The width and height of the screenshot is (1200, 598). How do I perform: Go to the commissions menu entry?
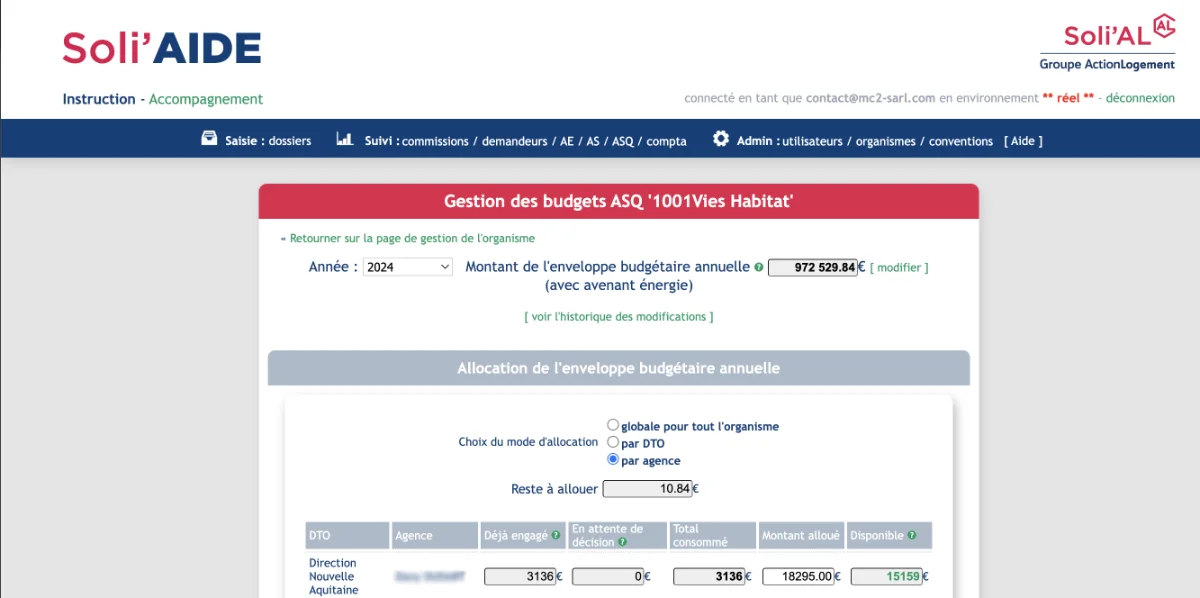pos(435,142)
